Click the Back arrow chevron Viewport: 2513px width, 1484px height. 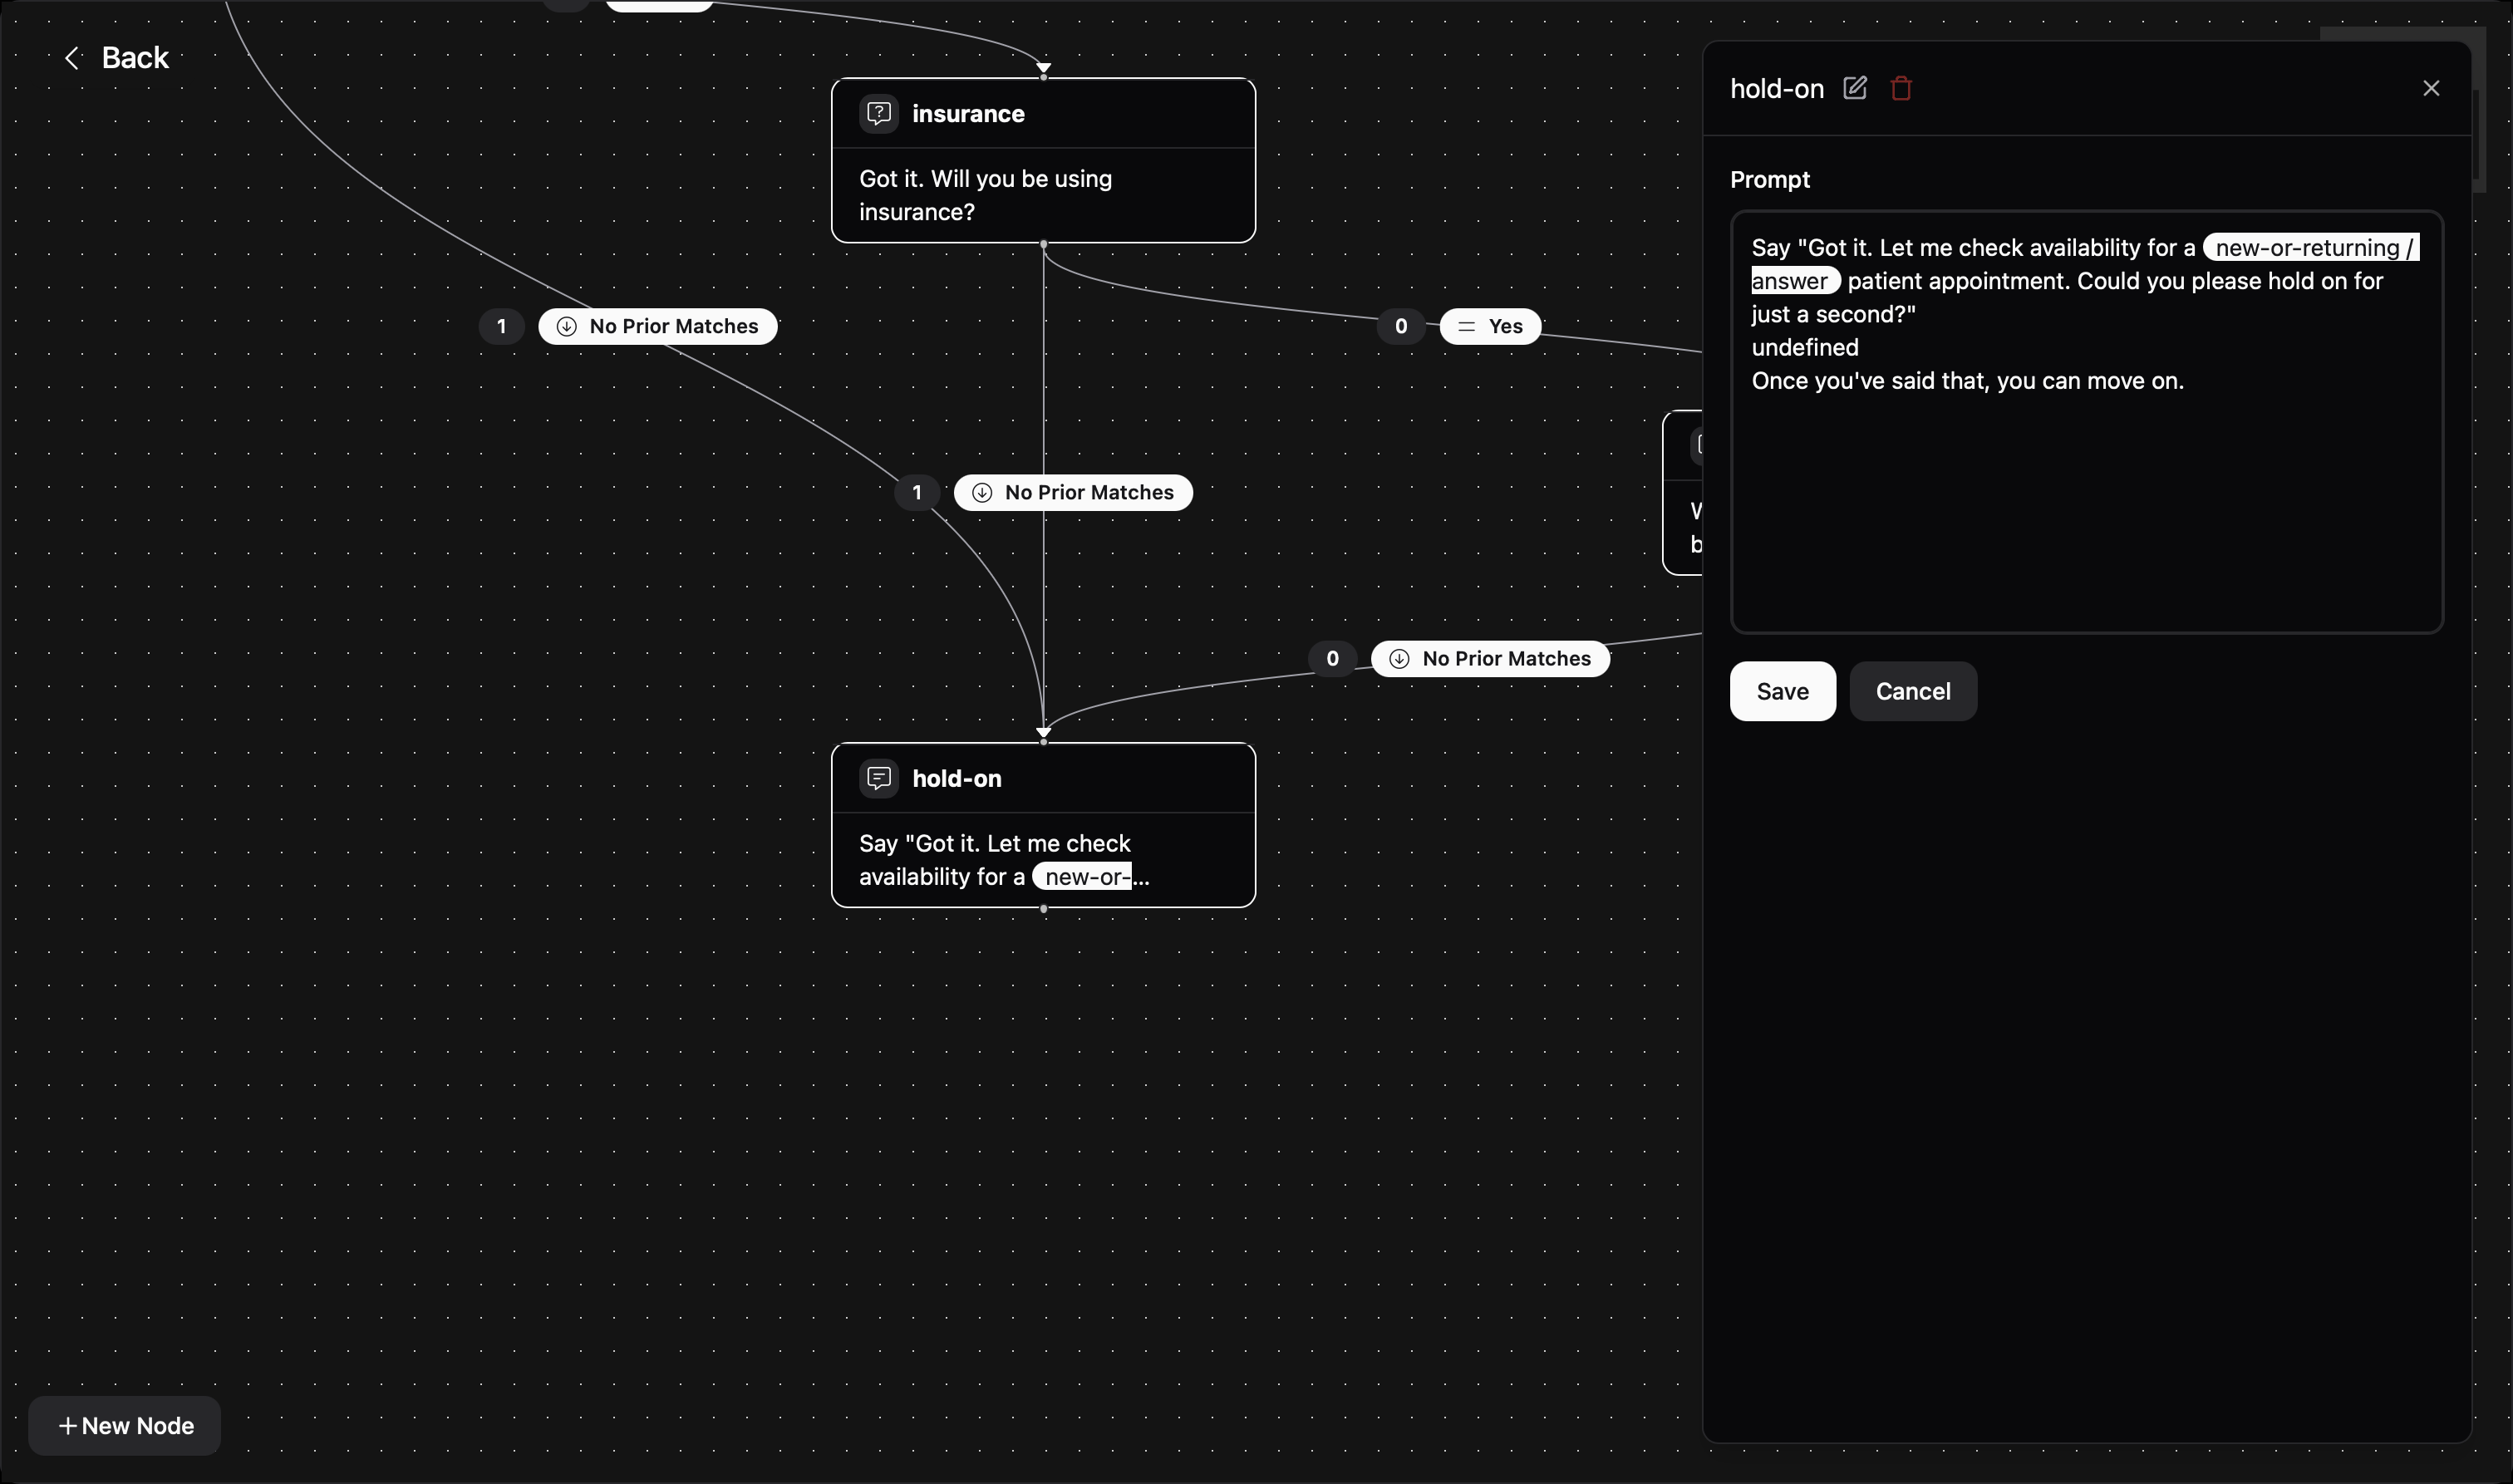(x=72, y=58)
